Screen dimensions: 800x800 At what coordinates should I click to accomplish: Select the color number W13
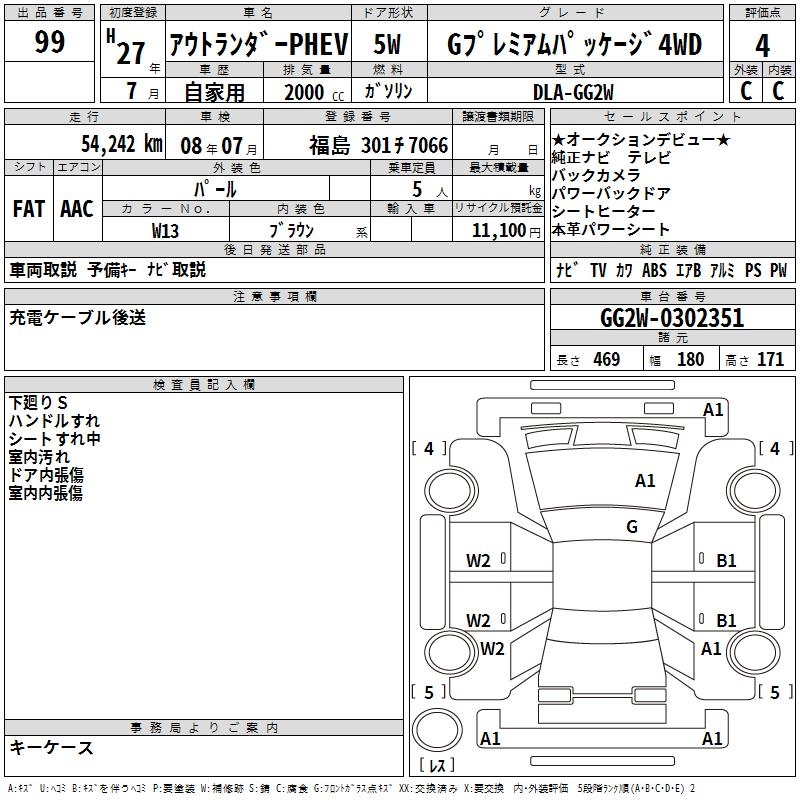click(165, 231)
